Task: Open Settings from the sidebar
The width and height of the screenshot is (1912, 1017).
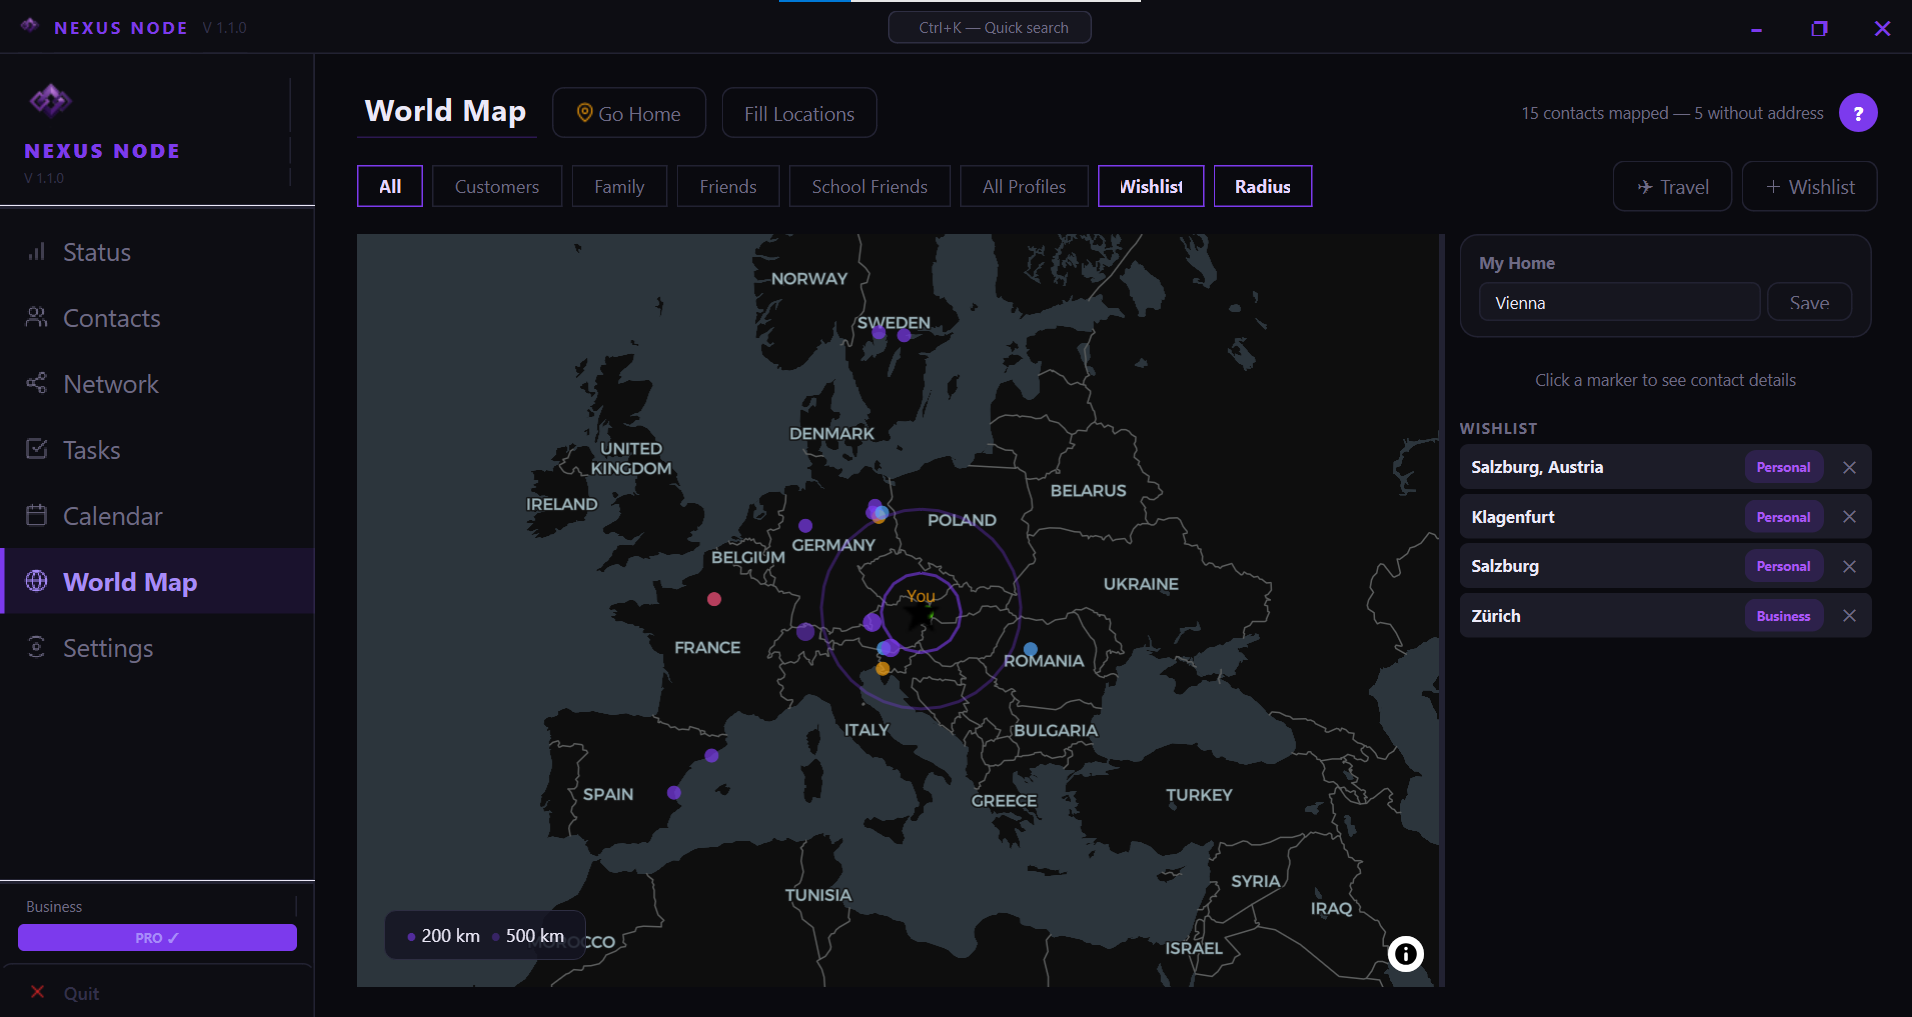Action: (157, 648)
